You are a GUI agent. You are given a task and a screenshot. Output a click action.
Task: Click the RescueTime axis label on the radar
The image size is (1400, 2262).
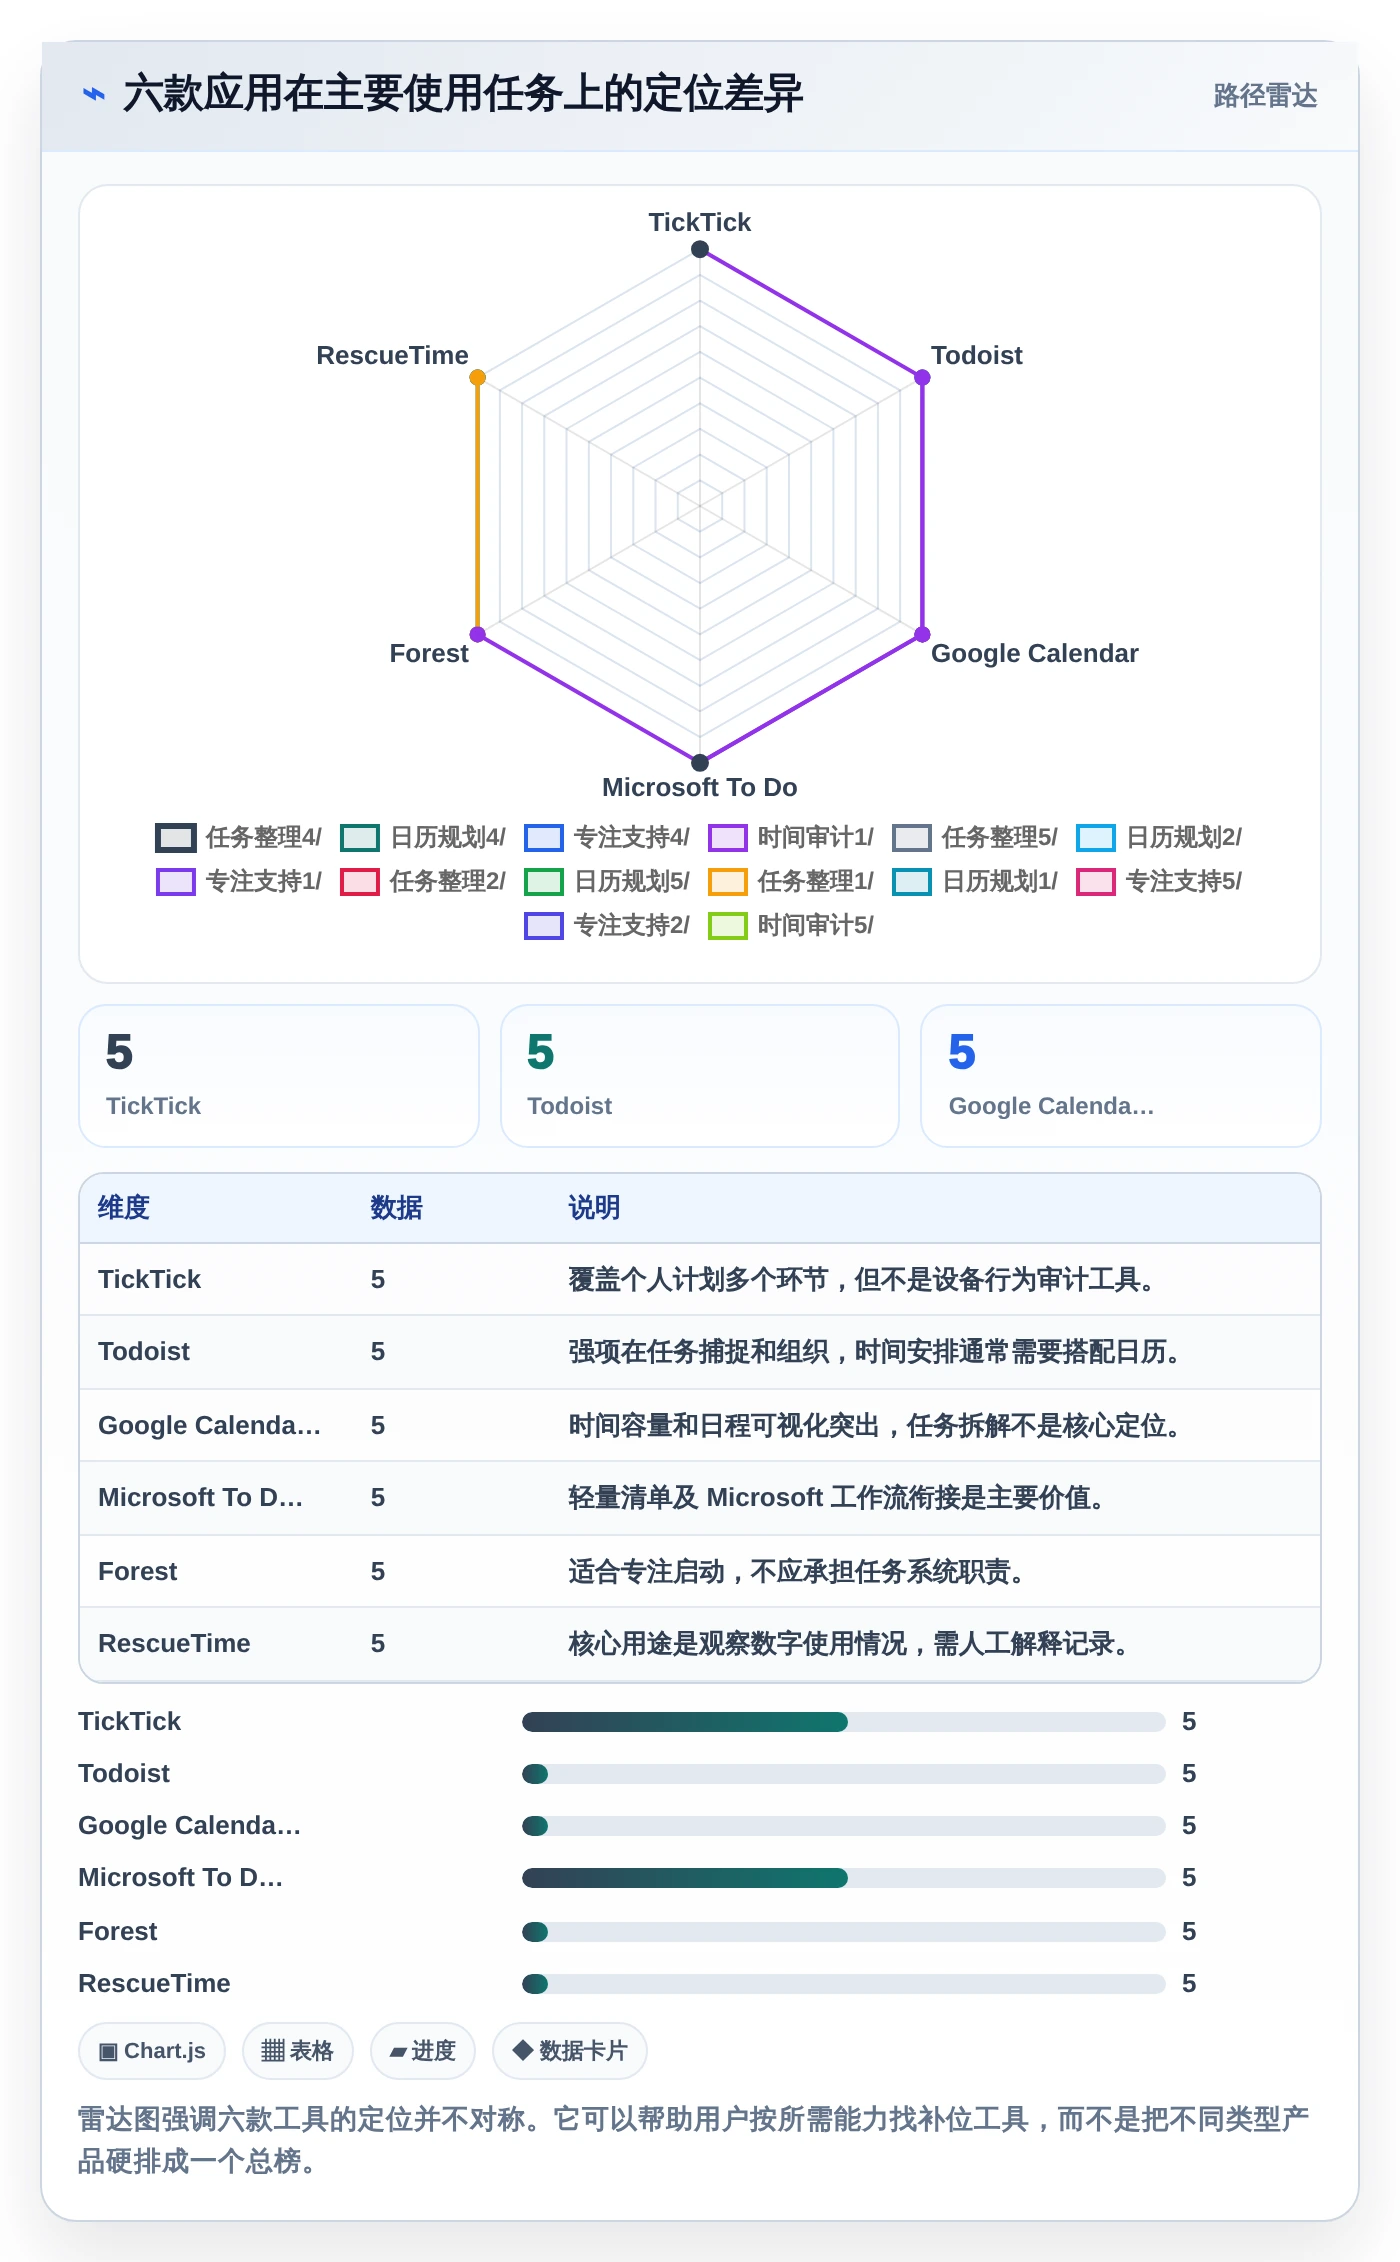click(x=392, y=355)
